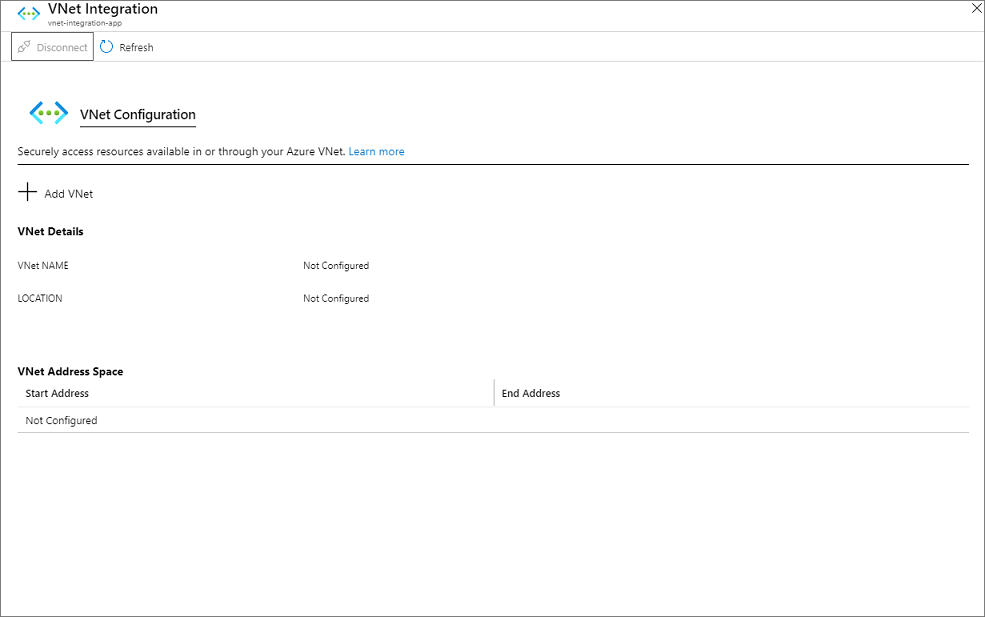
Task: Click the Disconnect button
Action: click(x=52, y=47)
